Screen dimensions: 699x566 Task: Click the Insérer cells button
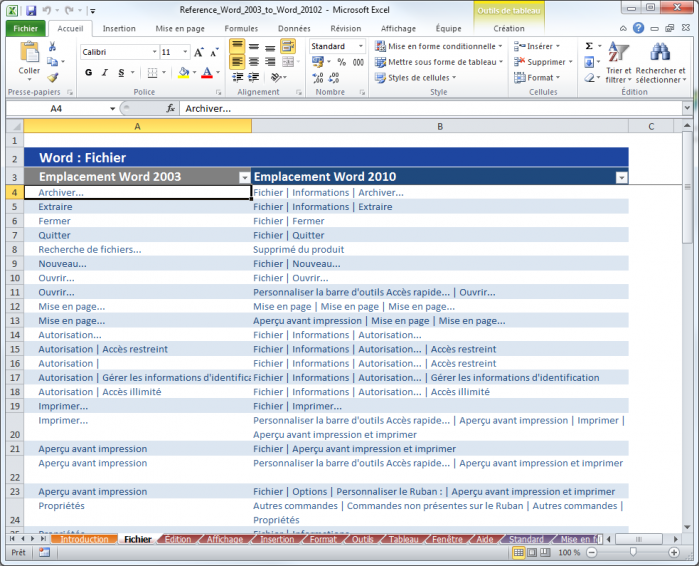[536, 46]
